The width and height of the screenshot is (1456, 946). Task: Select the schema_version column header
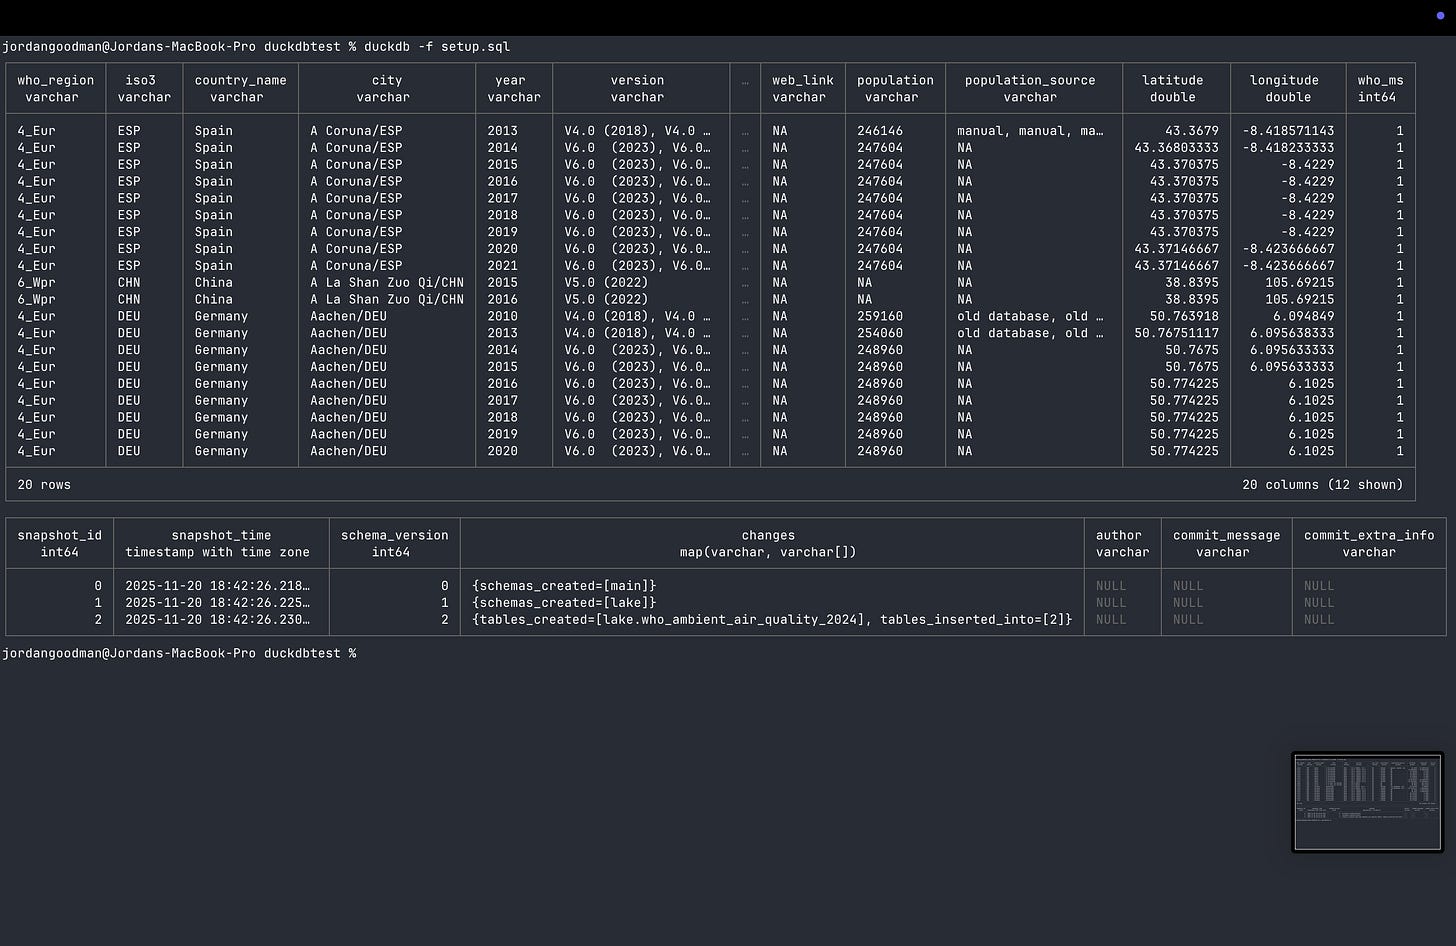click(395, 544)
